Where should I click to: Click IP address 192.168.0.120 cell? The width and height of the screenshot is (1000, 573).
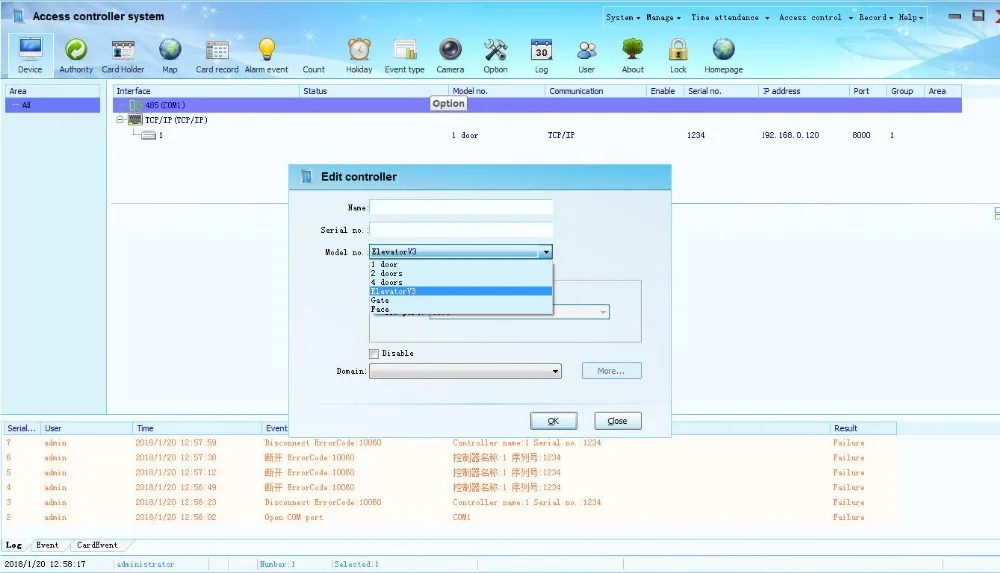[790, 135]
